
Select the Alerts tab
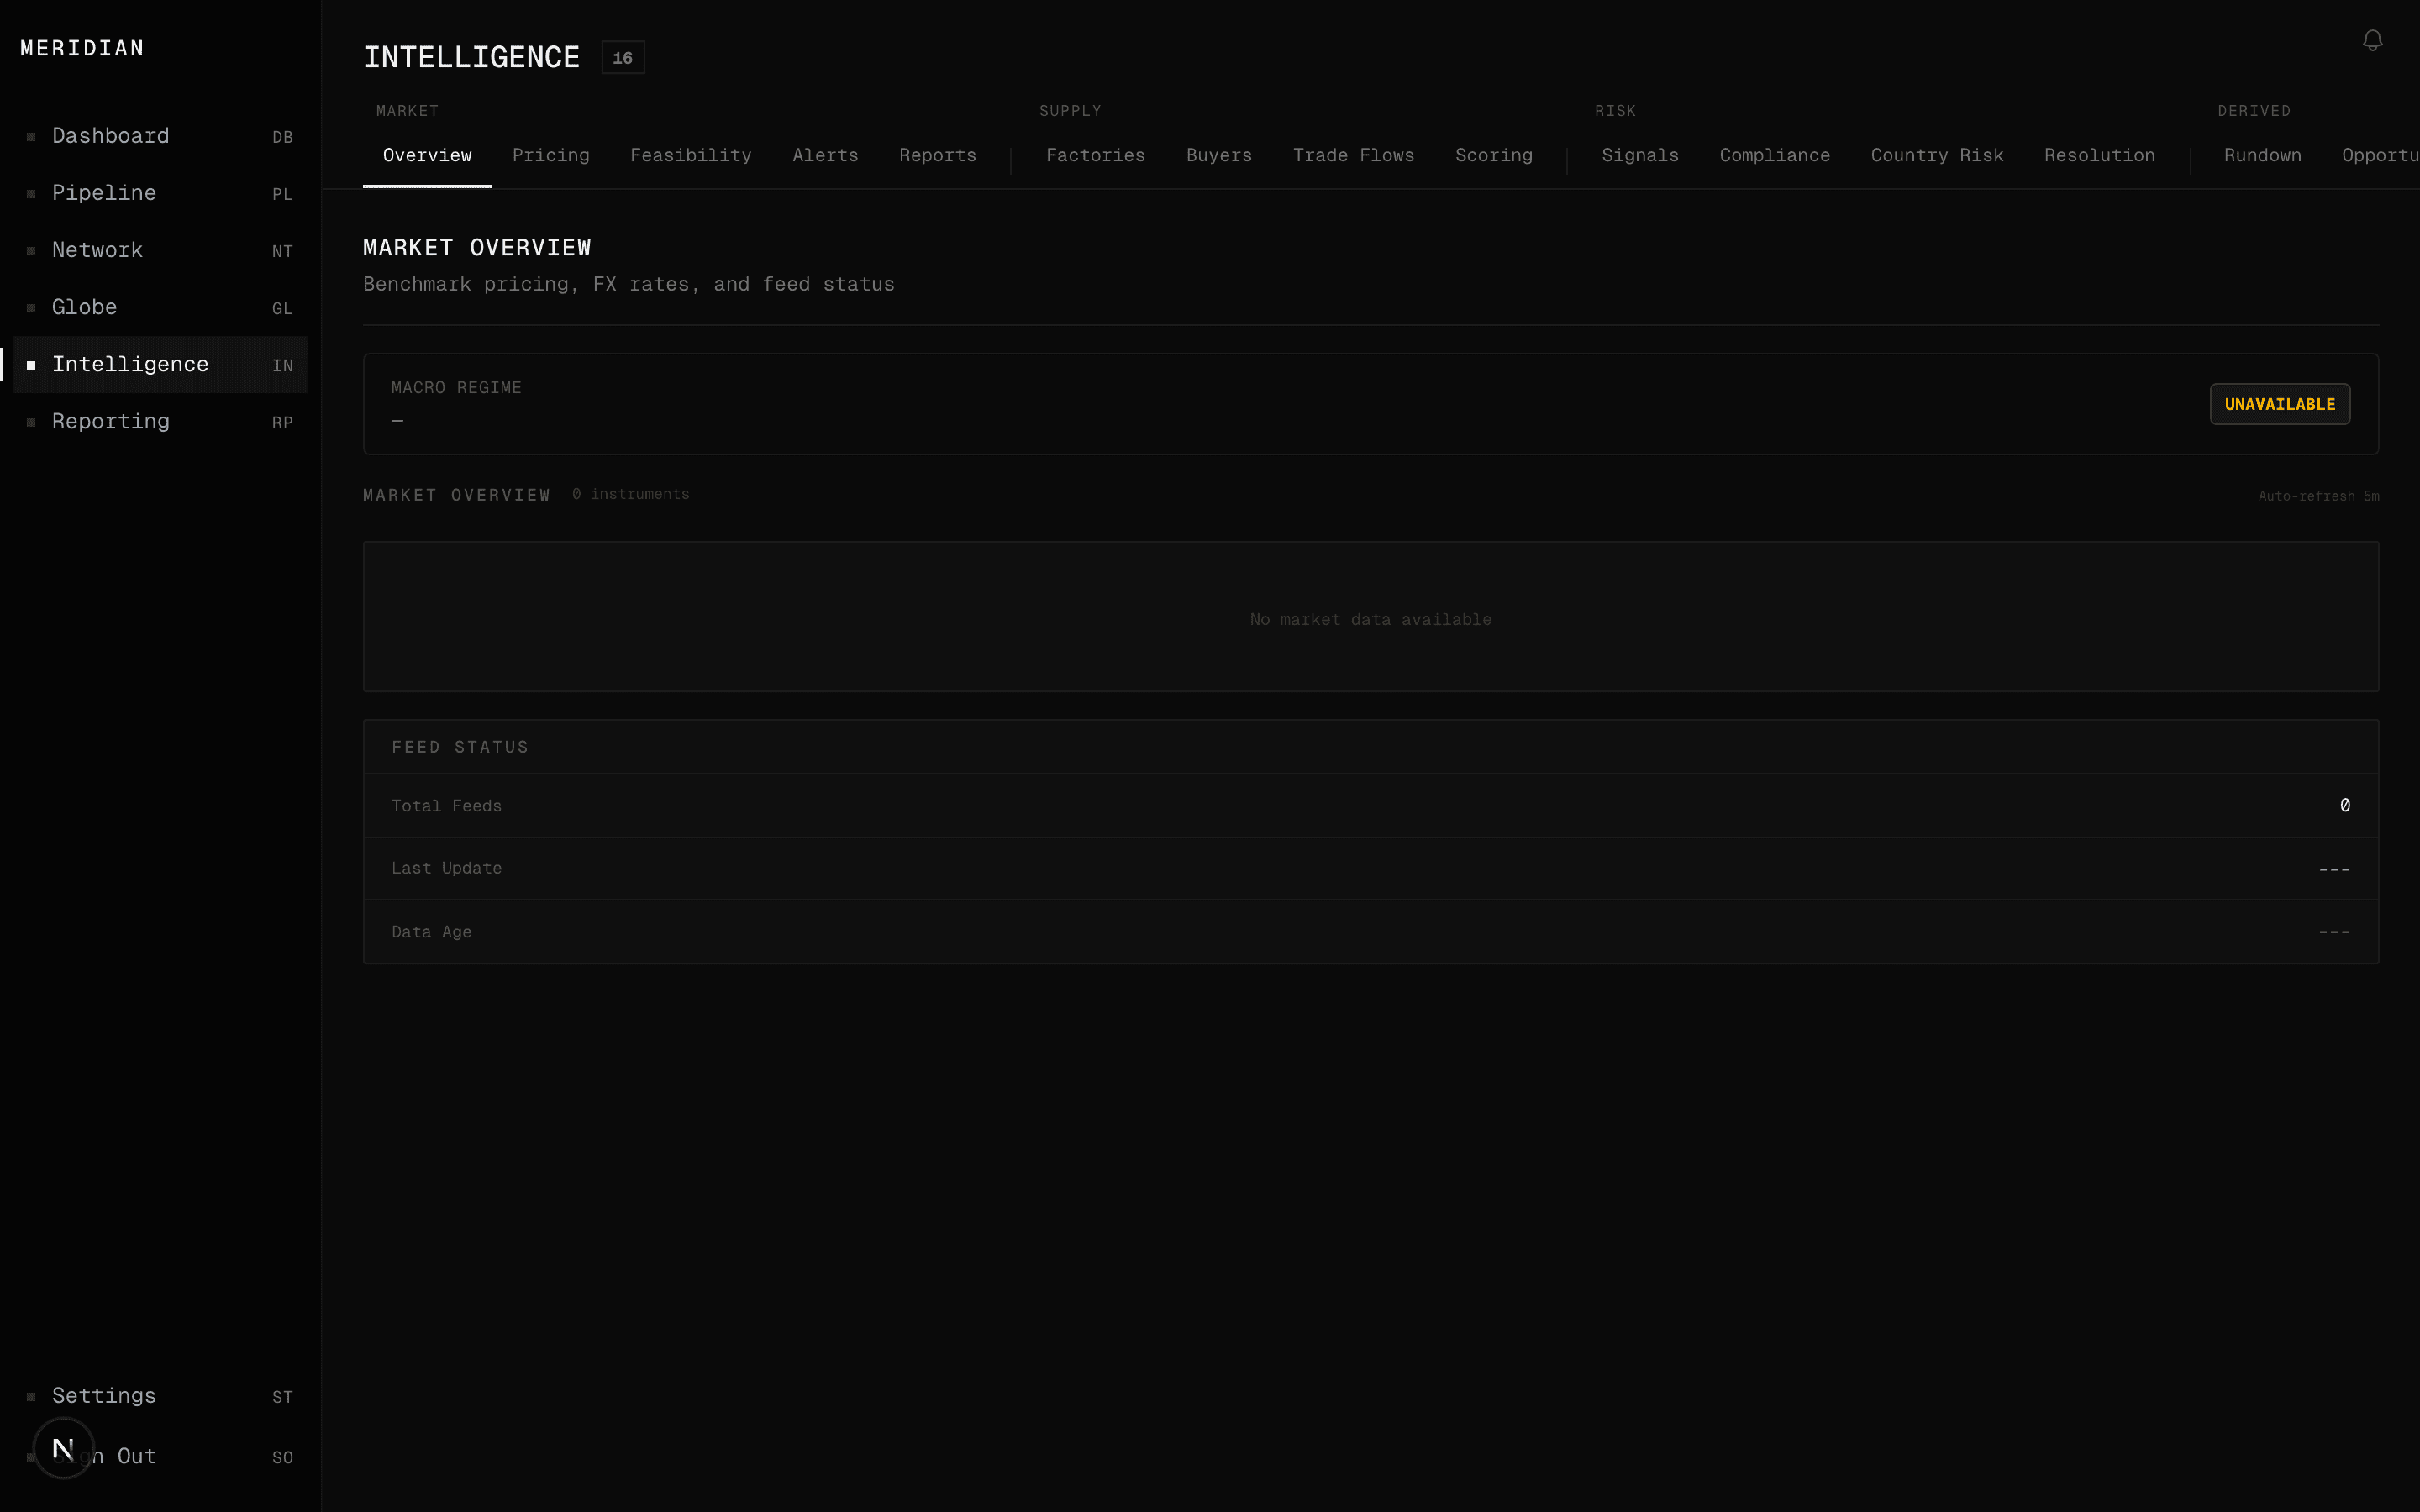tap(825, 155)
